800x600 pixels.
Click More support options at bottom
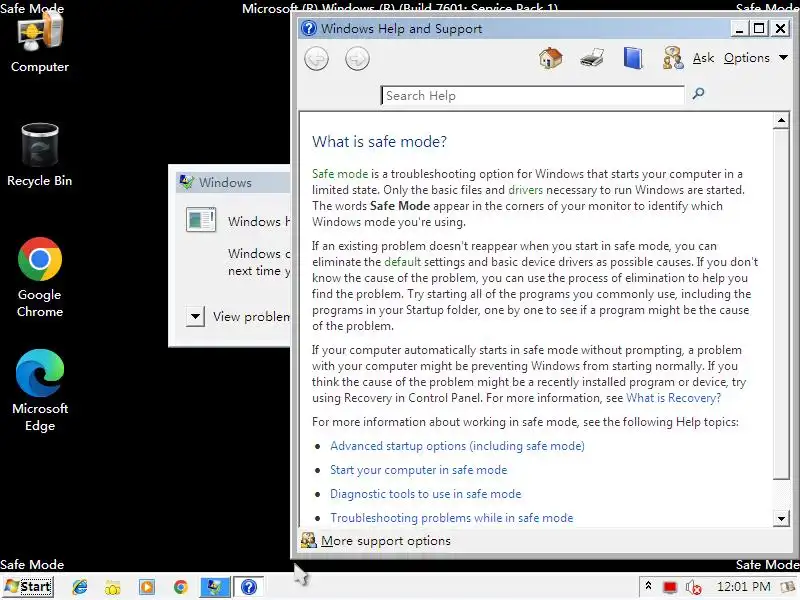pos(386,540)
